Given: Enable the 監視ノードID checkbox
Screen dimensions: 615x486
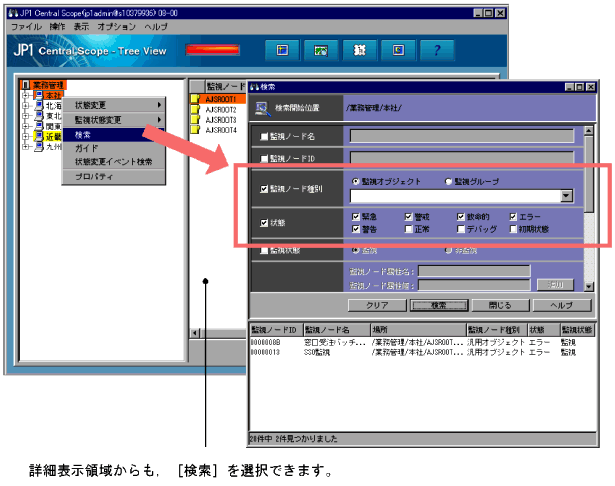Looking at the screenshot, I should coord(264,158).
